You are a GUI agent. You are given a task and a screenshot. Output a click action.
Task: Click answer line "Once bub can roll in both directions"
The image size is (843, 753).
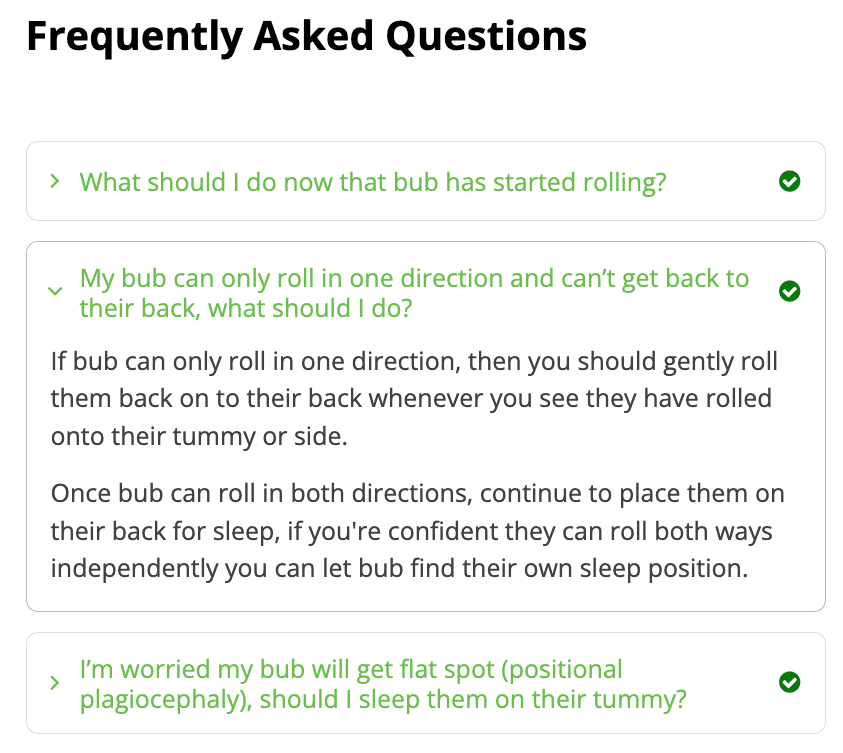tap(417, 494)
